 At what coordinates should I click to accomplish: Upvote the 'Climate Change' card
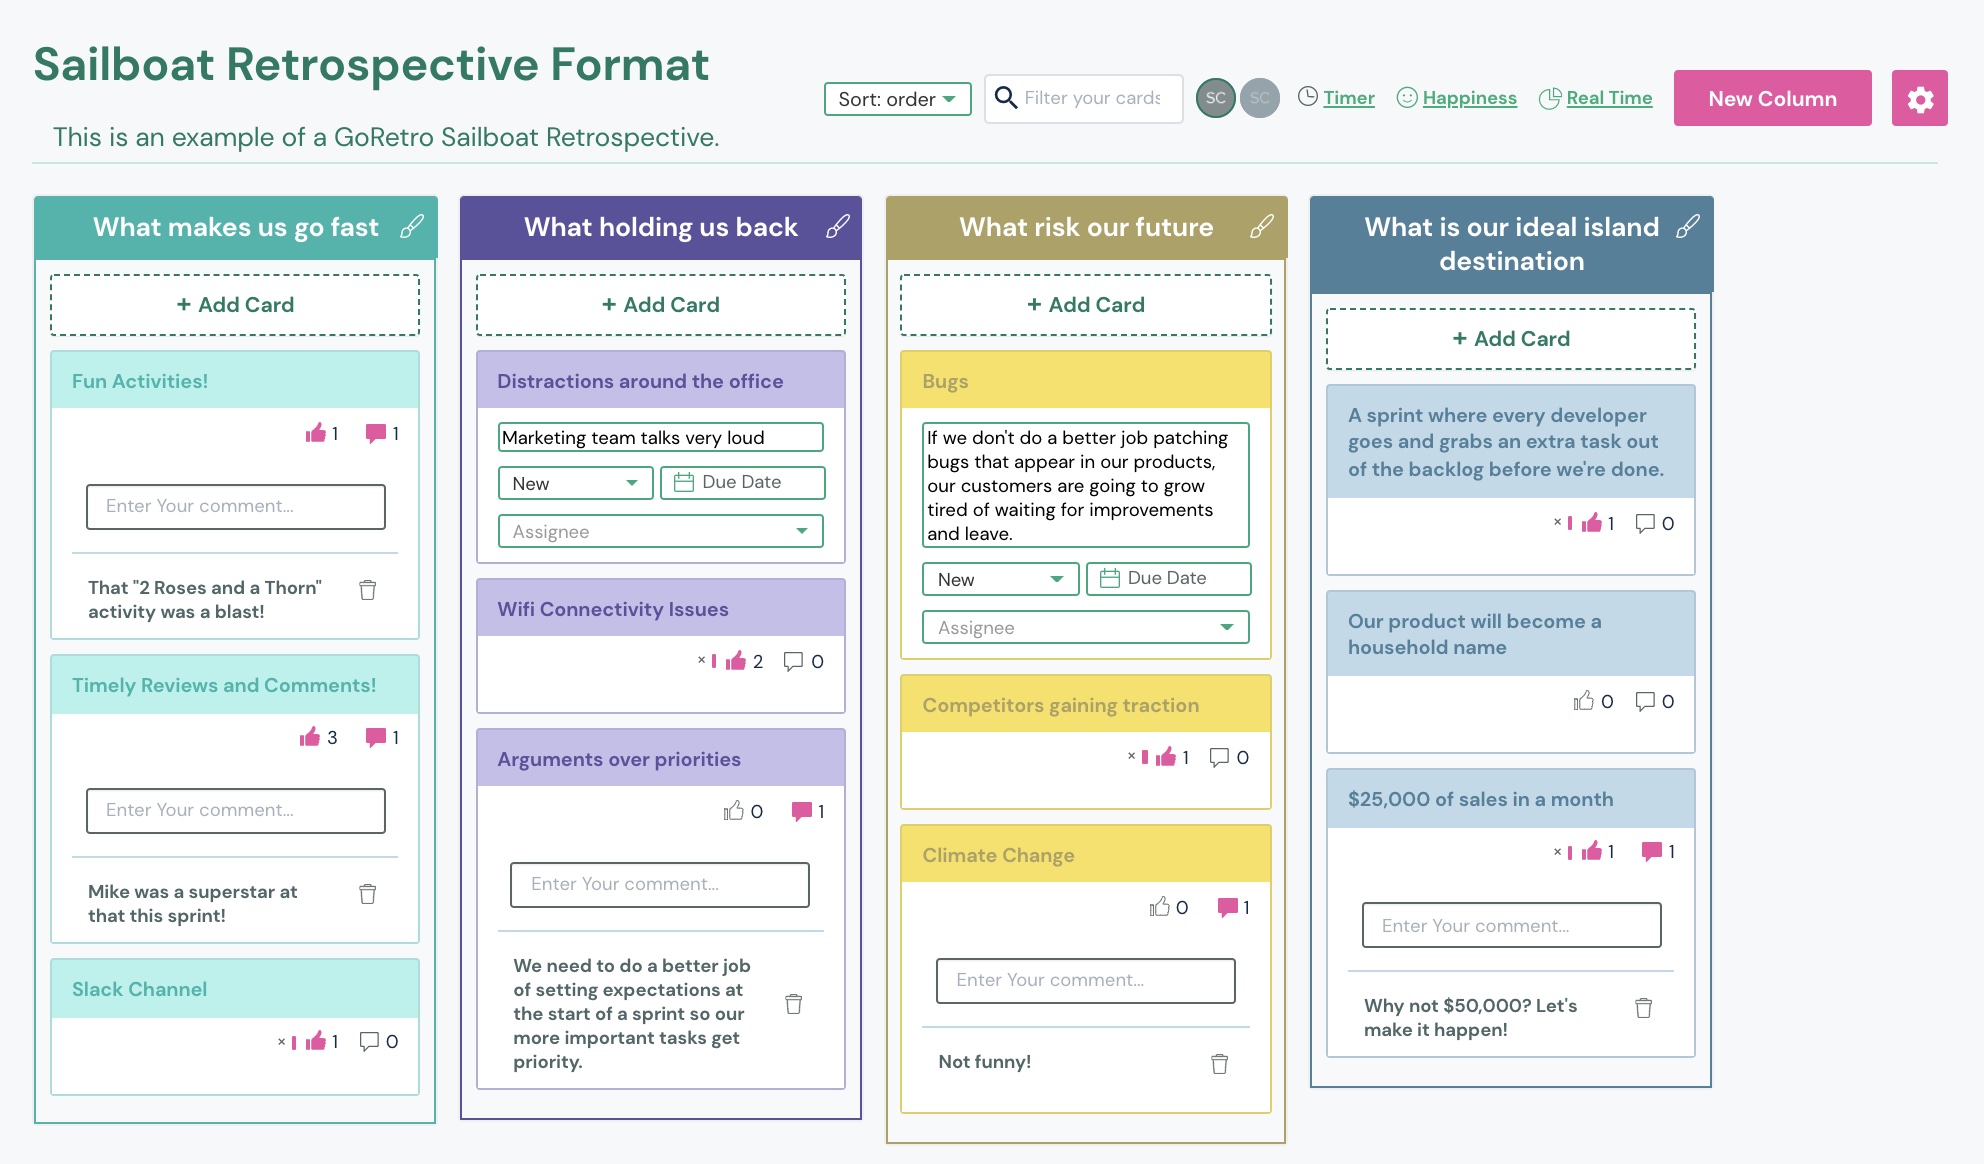pos(1161,907)
